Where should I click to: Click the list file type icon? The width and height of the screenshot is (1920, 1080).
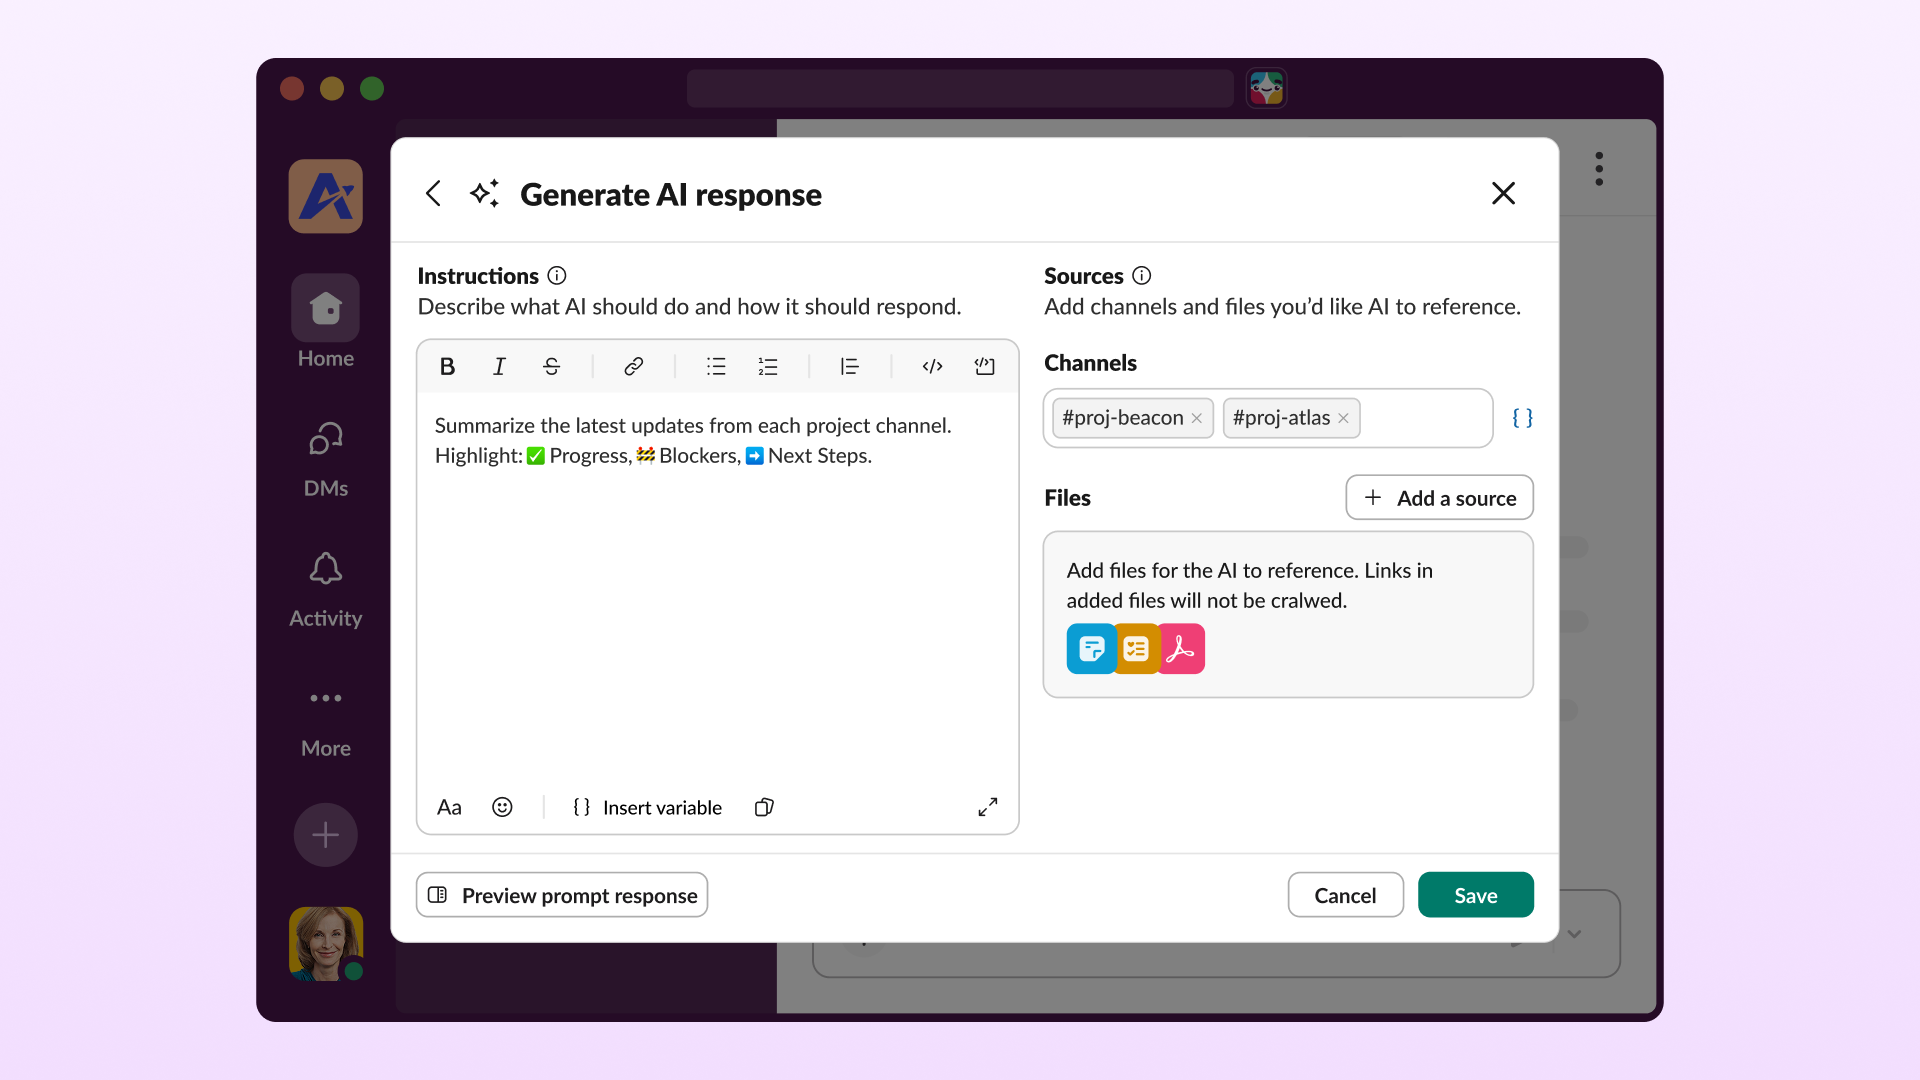[1136, 649]
